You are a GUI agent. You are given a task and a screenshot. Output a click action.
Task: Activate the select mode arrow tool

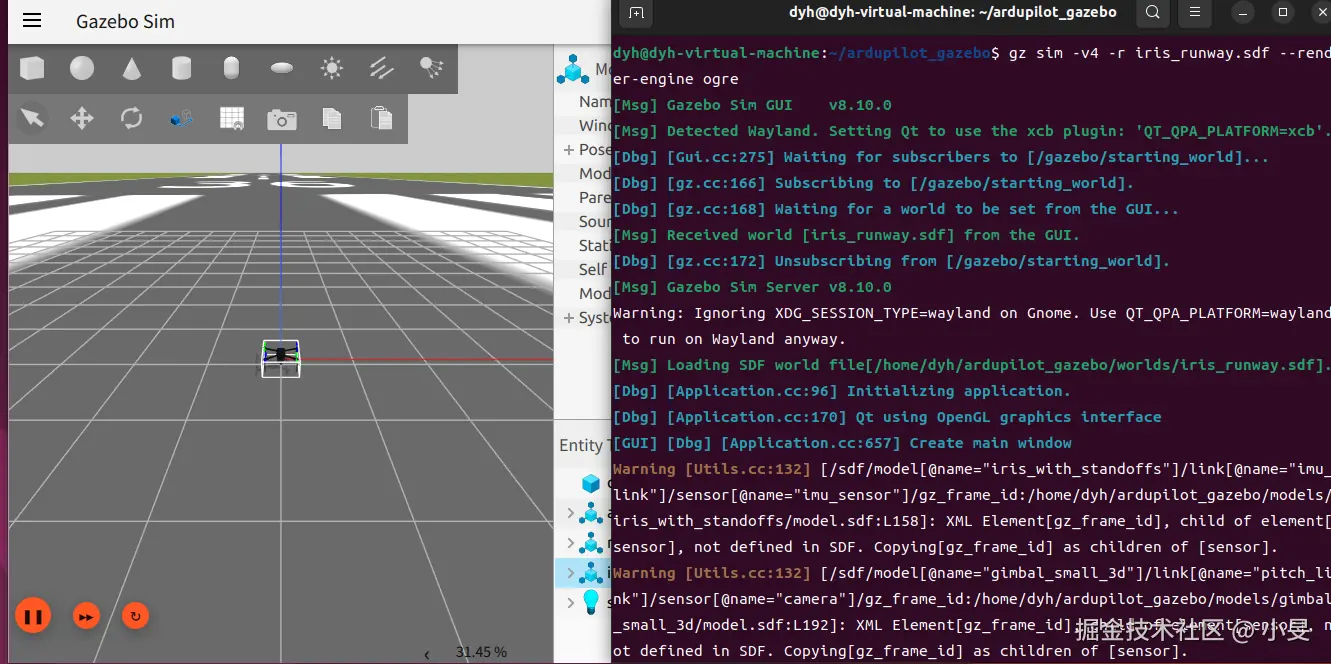33,119
